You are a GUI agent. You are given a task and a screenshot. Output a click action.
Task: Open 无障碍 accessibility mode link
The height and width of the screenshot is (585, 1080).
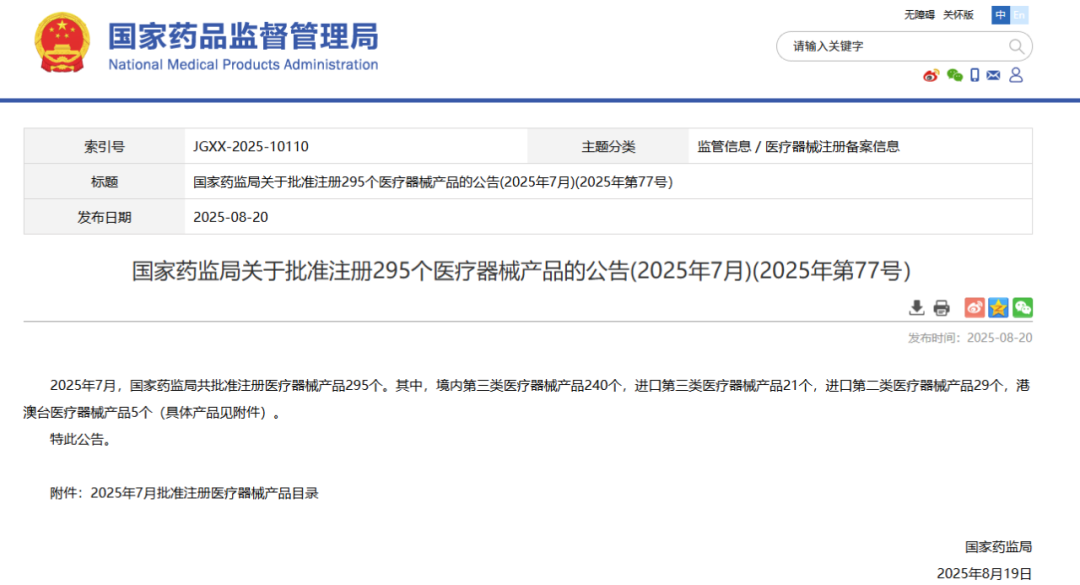pos(920,14)
